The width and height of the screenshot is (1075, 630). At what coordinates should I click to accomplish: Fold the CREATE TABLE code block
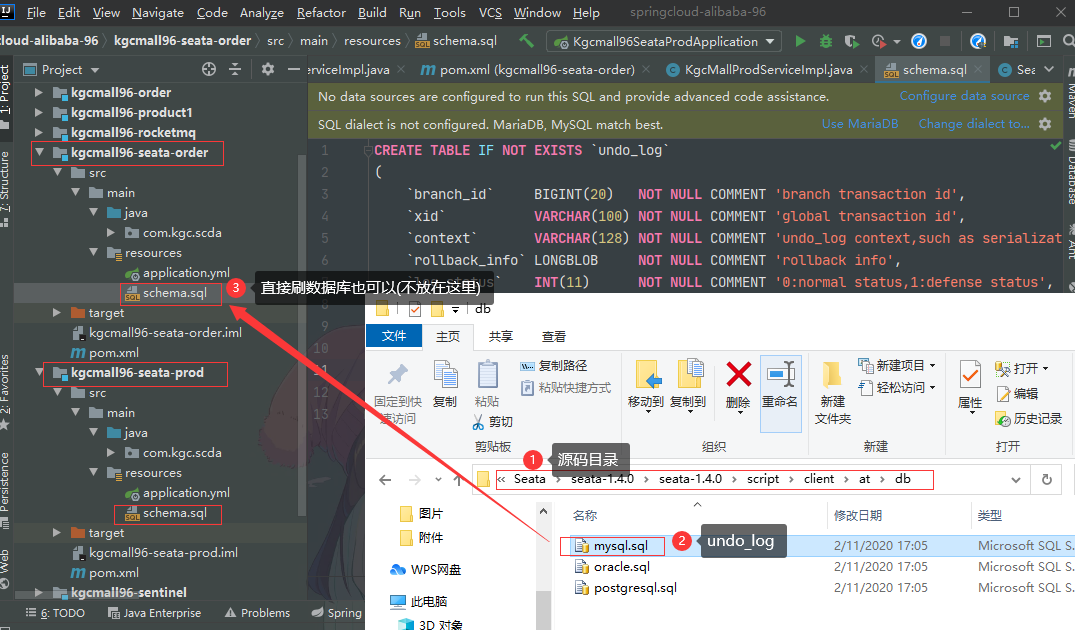coord(368,150)
